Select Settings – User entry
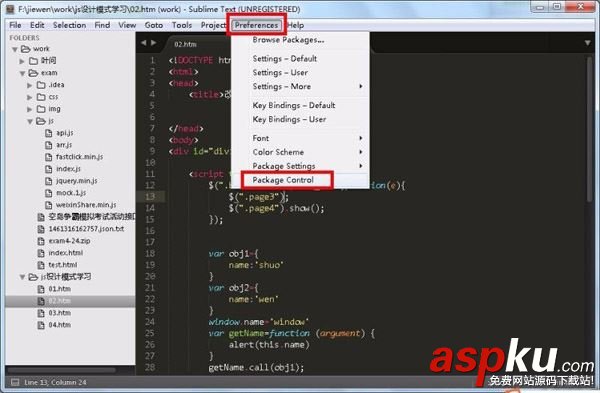Viewport: 600px width, 393px height. click(x=280, y=72)
